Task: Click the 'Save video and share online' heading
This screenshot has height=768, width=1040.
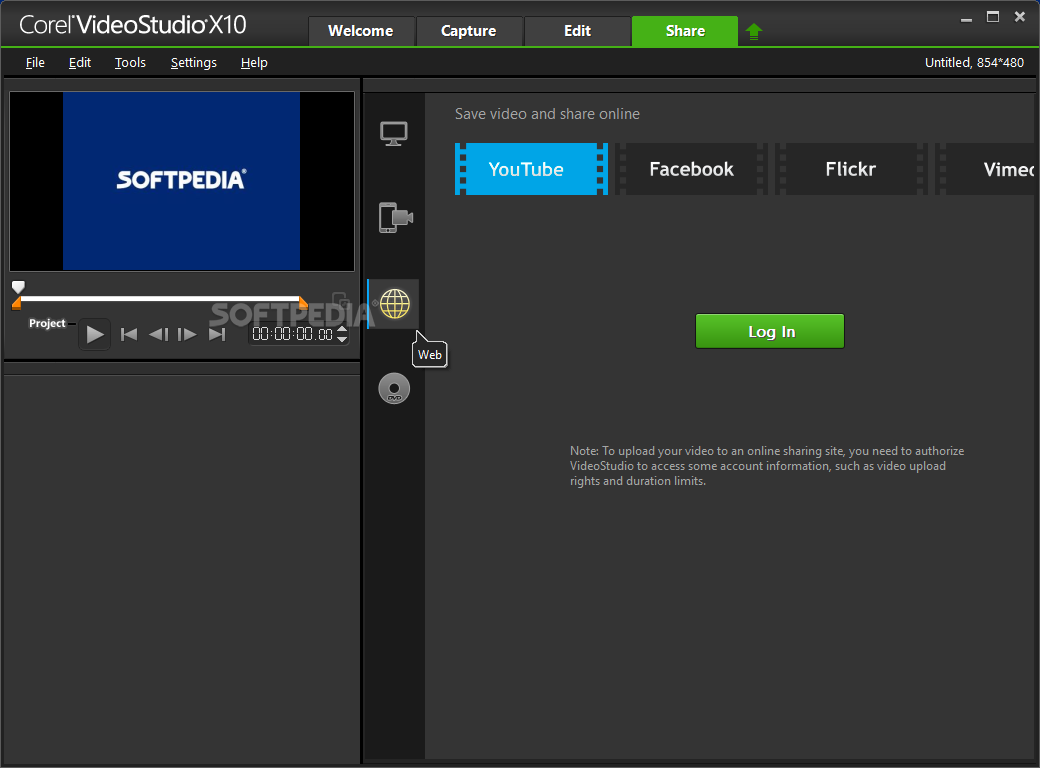Action: coord(547,114)
